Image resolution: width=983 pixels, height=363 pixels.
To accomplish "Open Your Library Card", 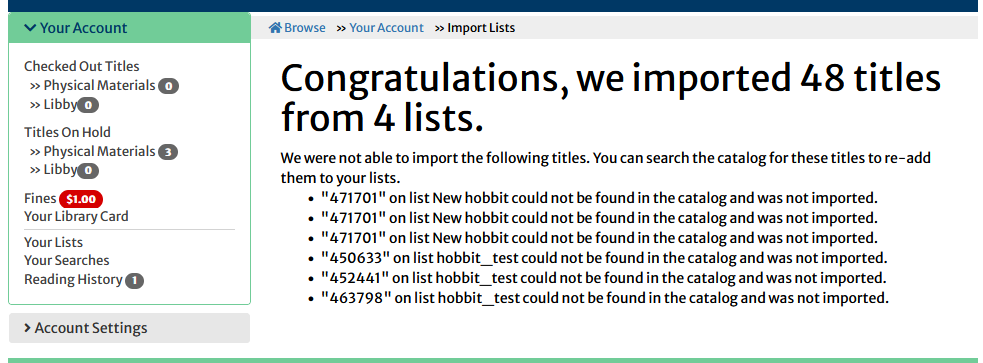I will (x=76, y=216).
